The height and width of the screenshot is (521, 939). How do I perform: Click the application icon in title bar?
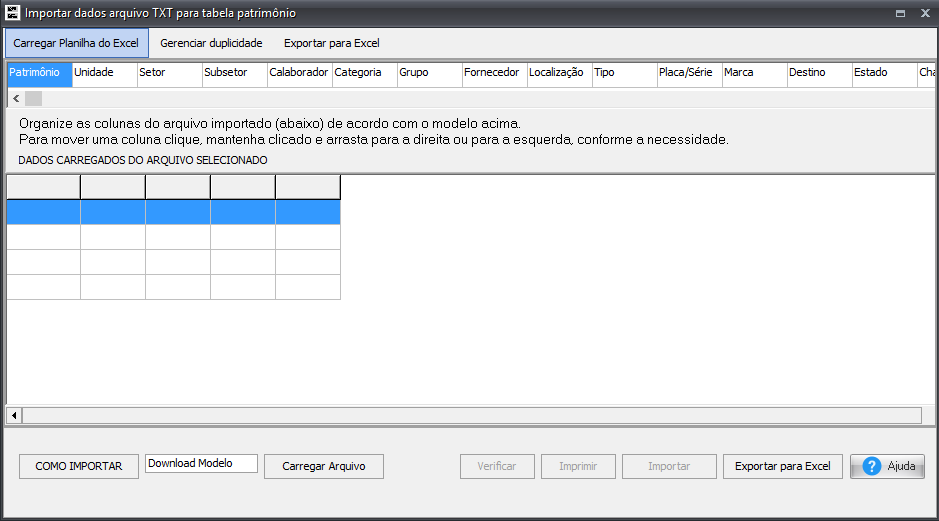(x=11, y=13)
